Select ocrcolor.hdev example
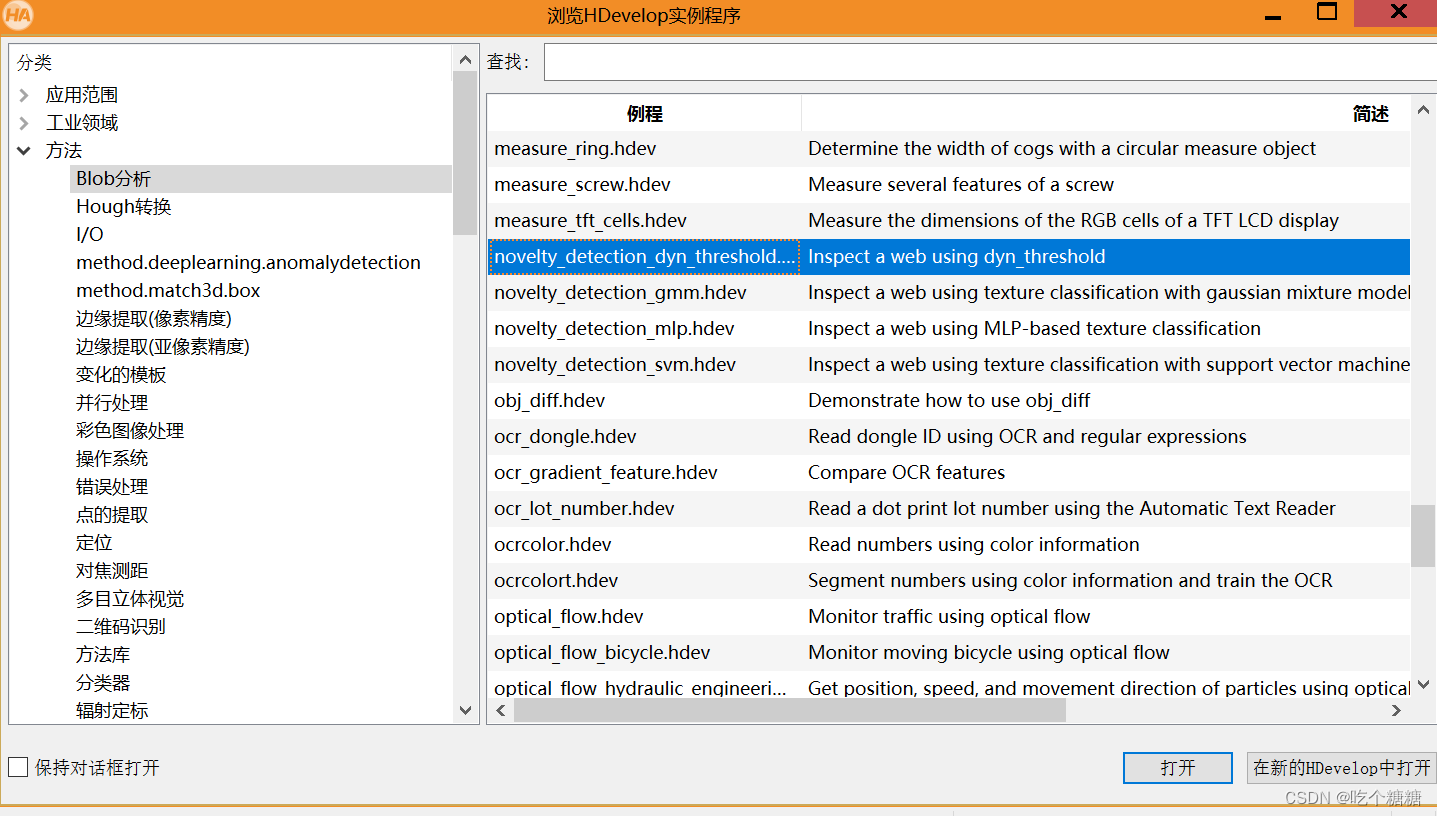 point(949,545)
